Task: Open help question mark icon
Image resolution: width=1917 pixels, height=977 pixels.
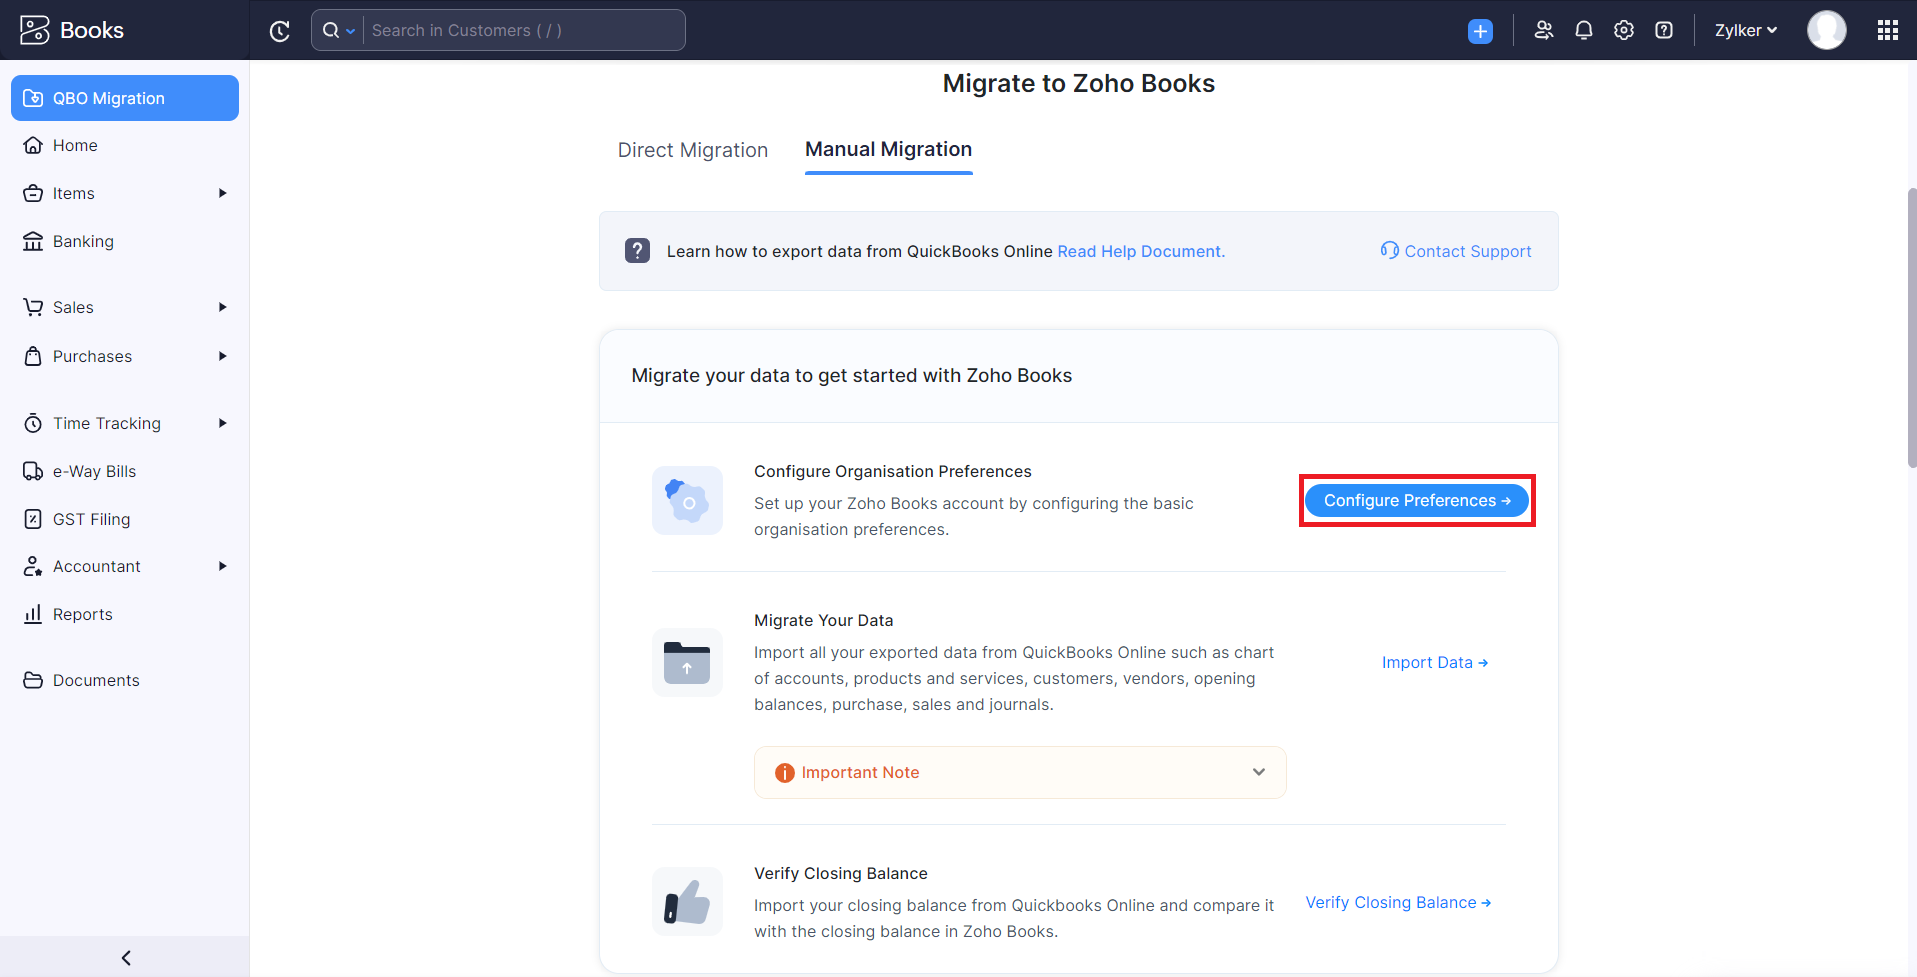Action: pos(1664,30)
